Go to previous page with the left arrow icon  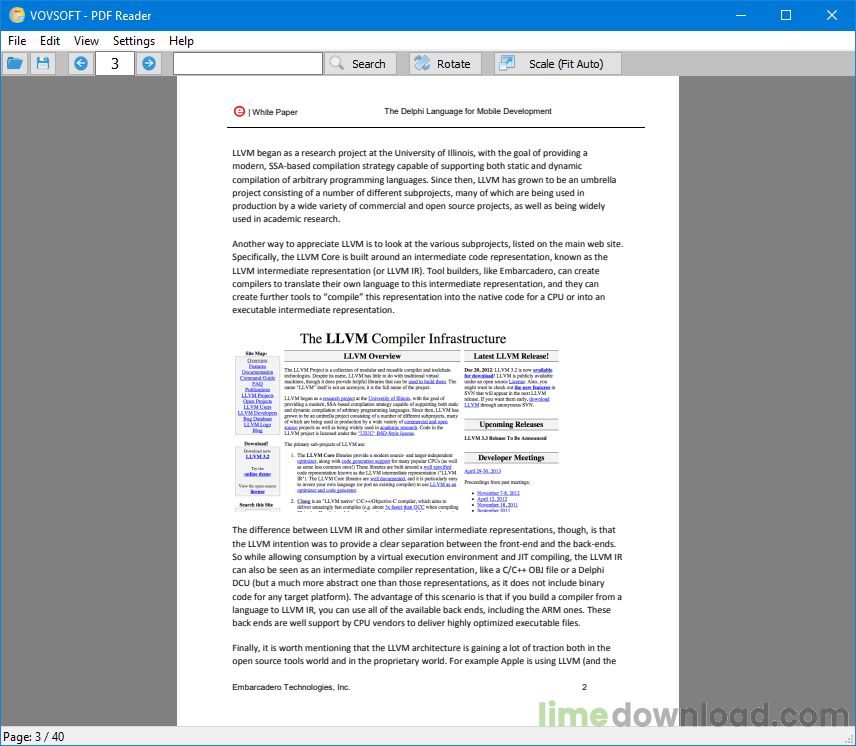click(x=80, y=63)
